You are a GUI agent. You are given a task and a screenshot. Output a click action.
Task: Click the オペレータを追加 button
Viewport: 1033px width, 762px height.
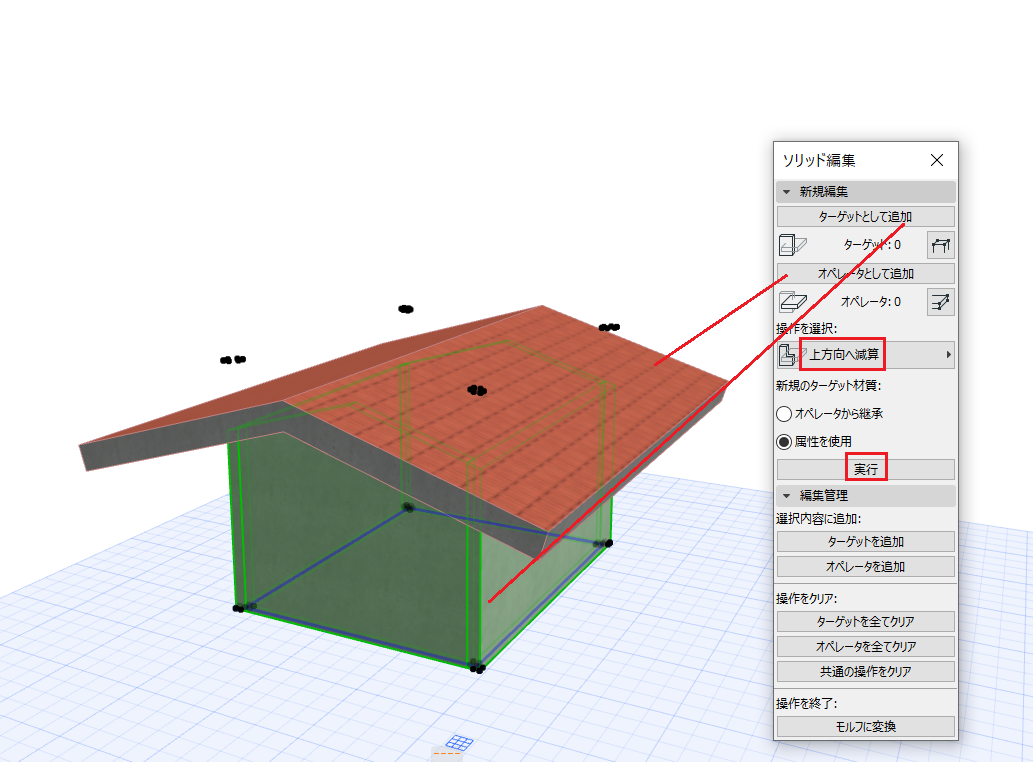pyautogui.click(x=866, y=566)
